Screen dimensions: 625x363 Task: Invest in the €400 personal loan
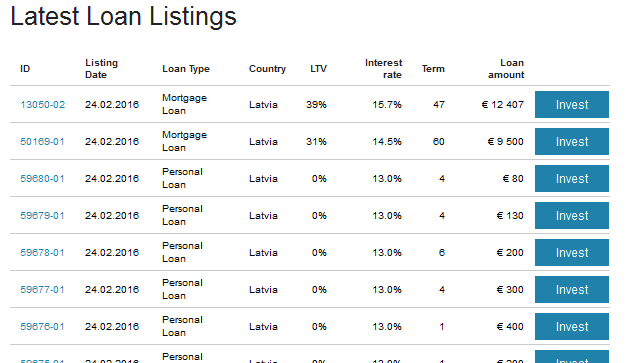coord(572,327)
